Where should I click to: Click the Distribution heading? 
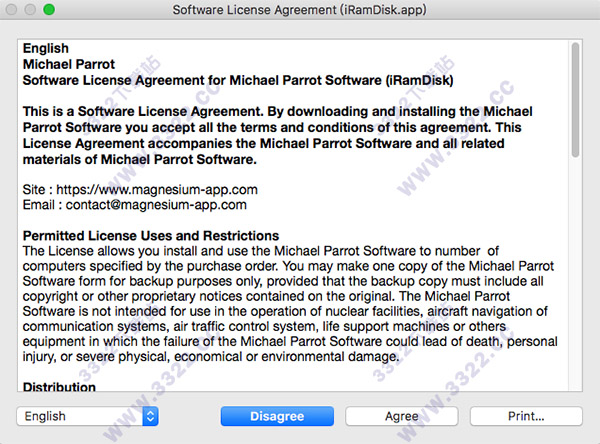click(59, 387)
